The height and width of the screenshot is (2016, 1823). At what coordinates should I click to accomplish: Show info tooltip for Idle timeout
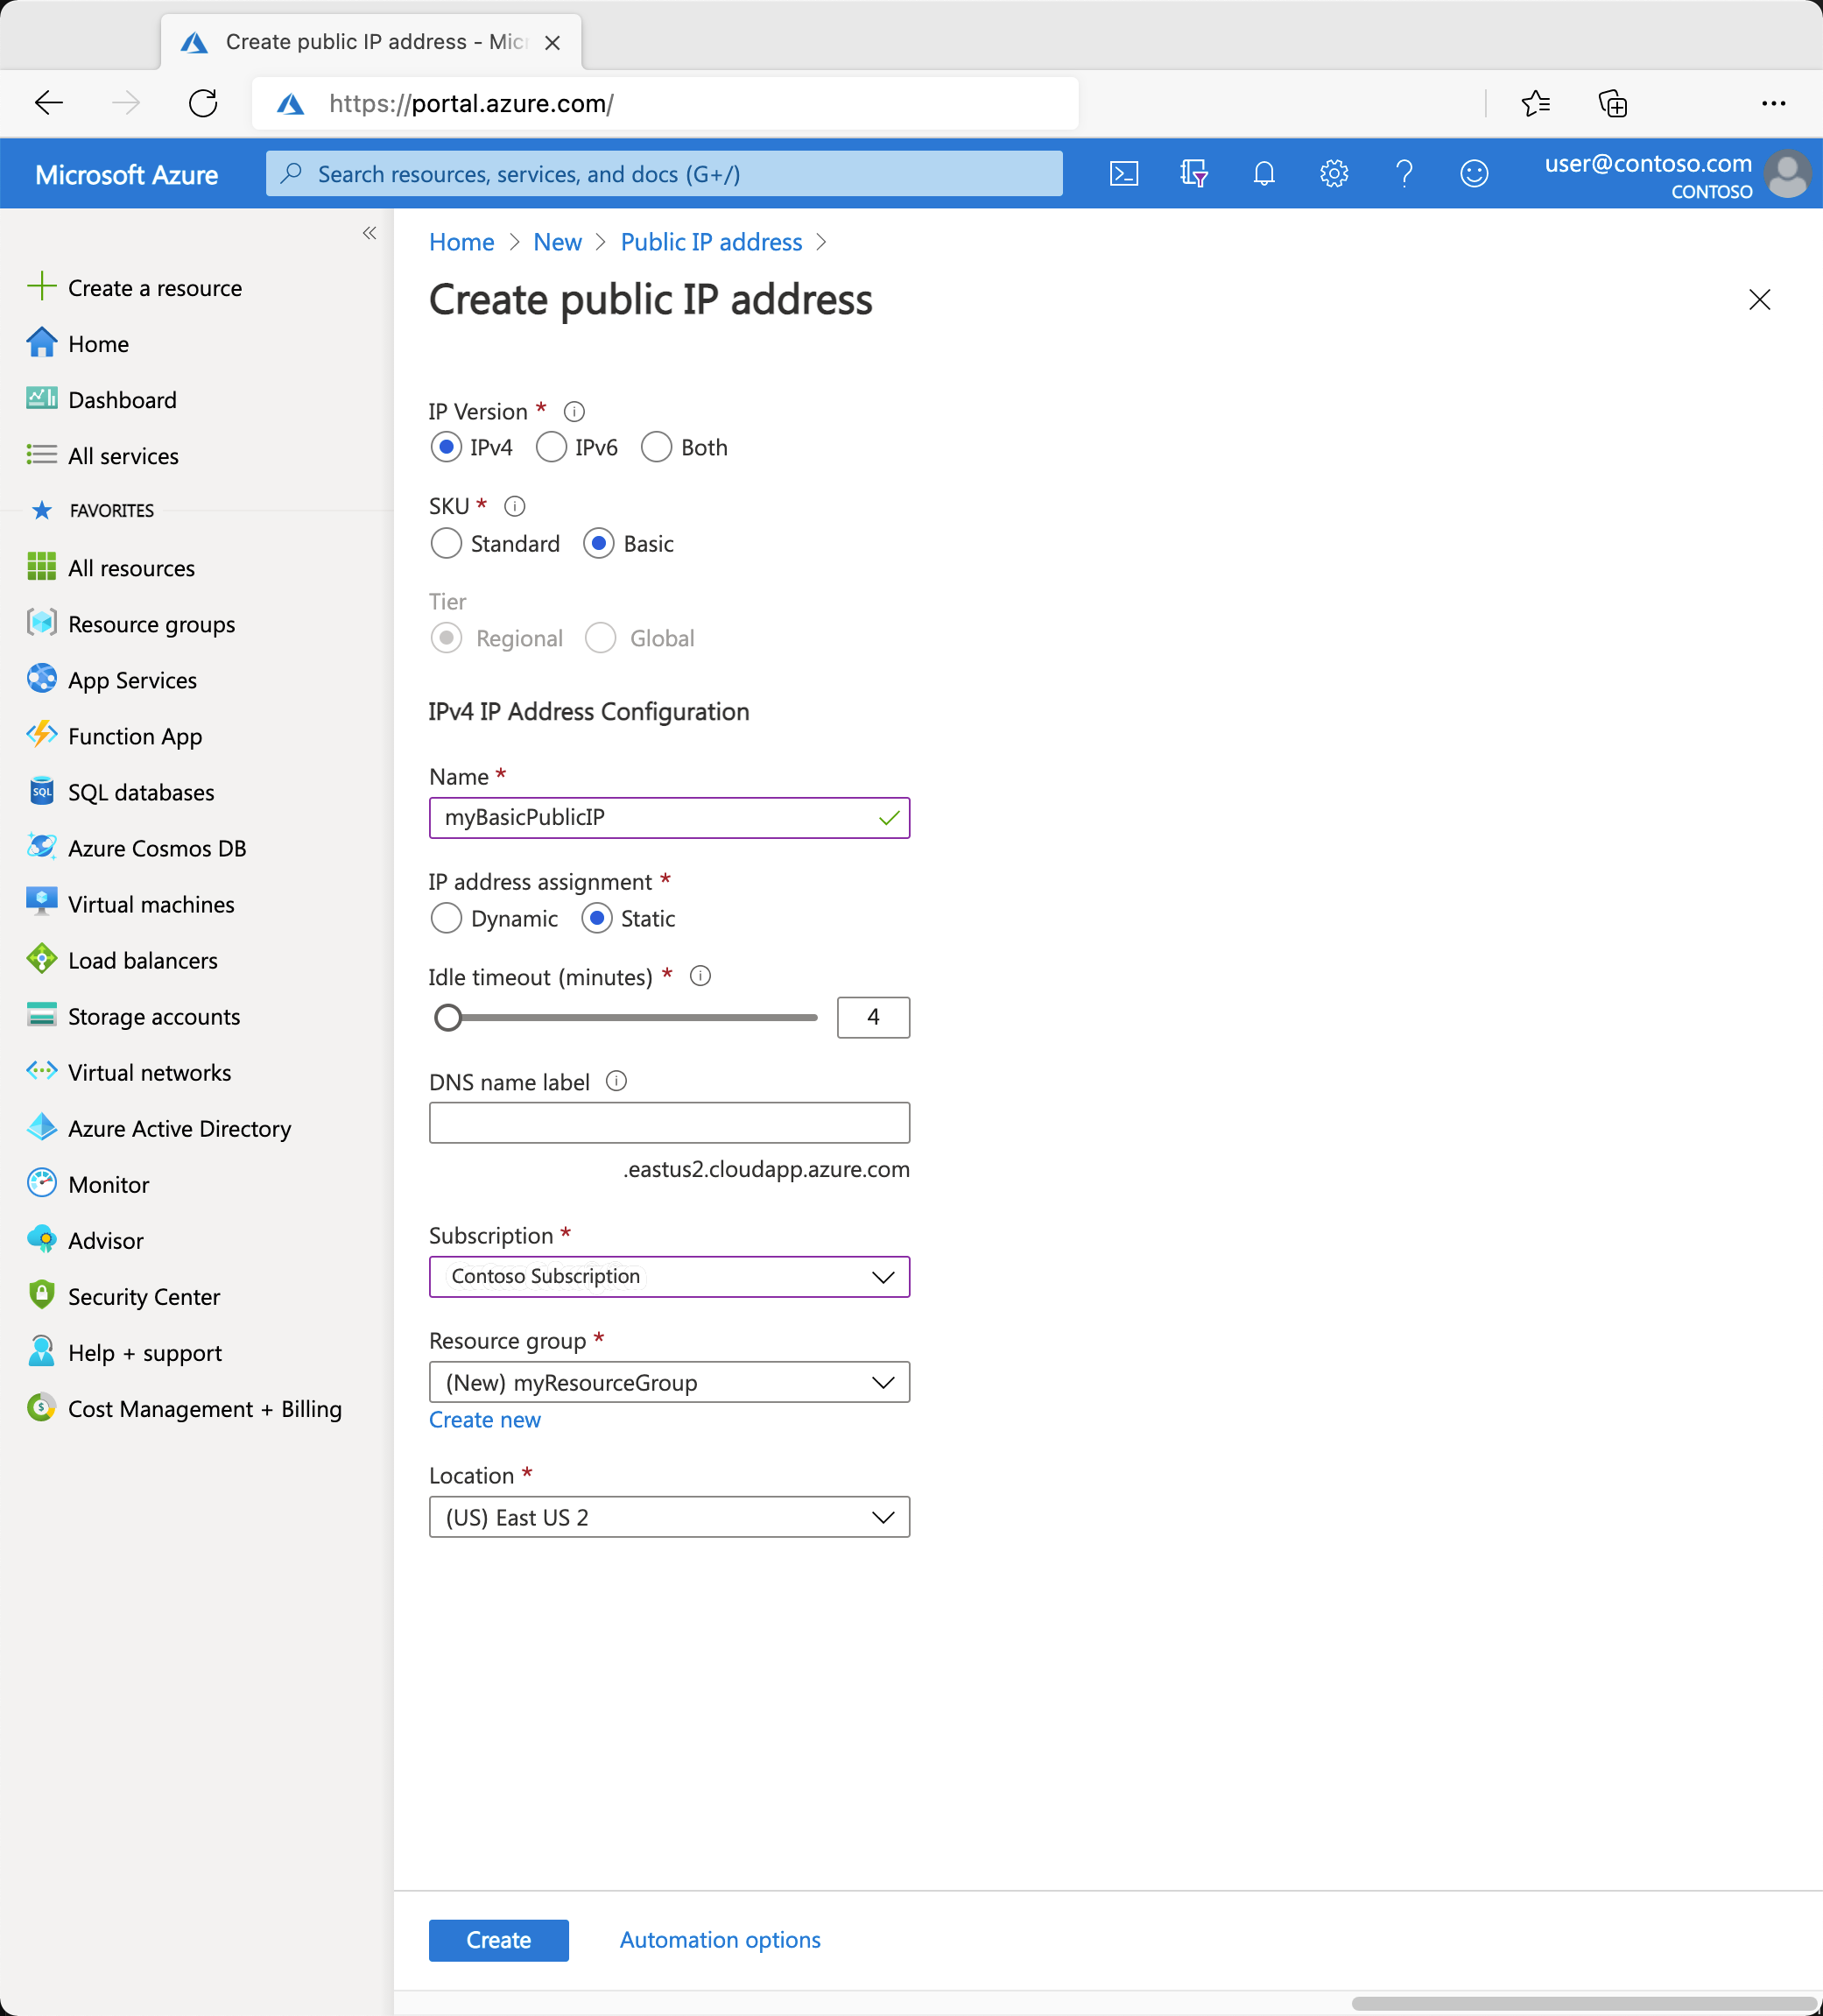click(700, 976)
